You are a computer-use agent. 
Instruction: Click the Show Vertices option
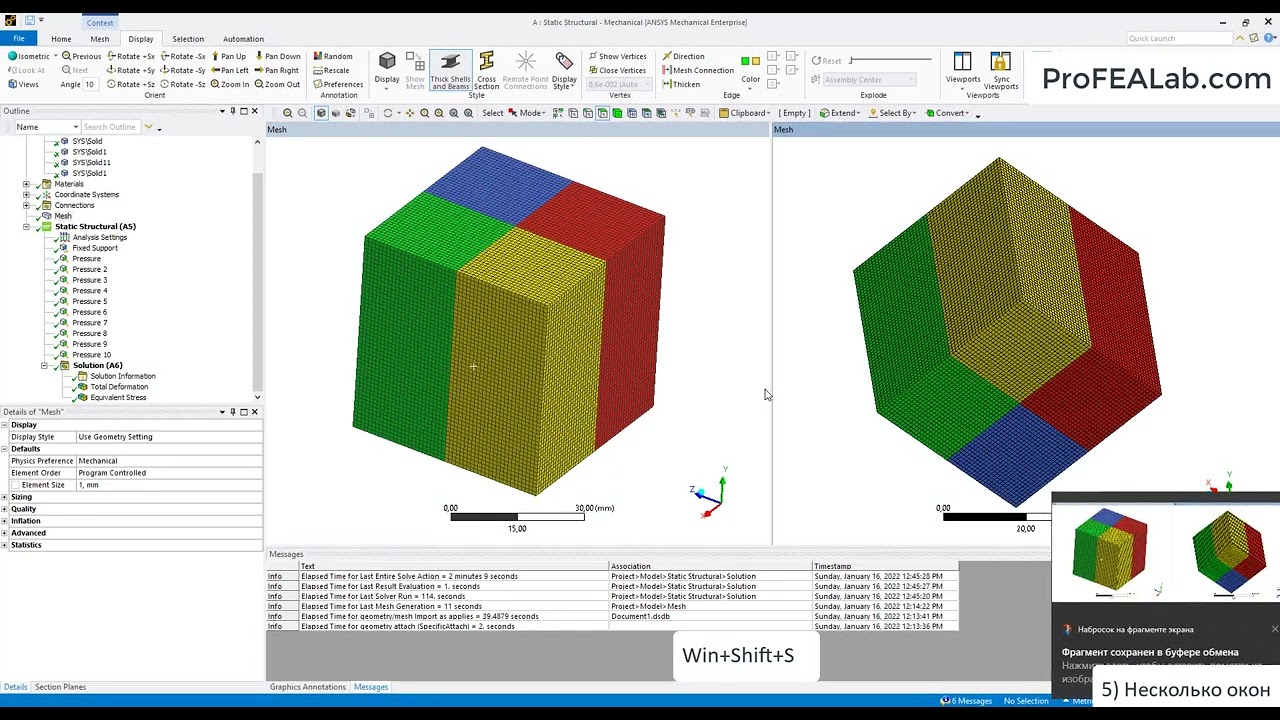click(x=617, y=56)
